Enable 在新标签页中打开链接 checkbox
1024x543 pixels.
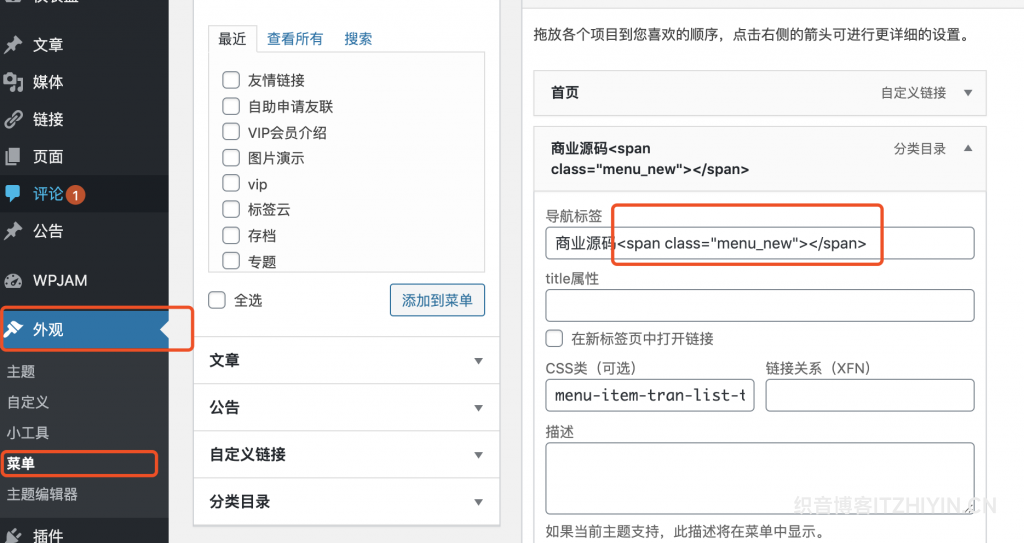tap(554, 338)
